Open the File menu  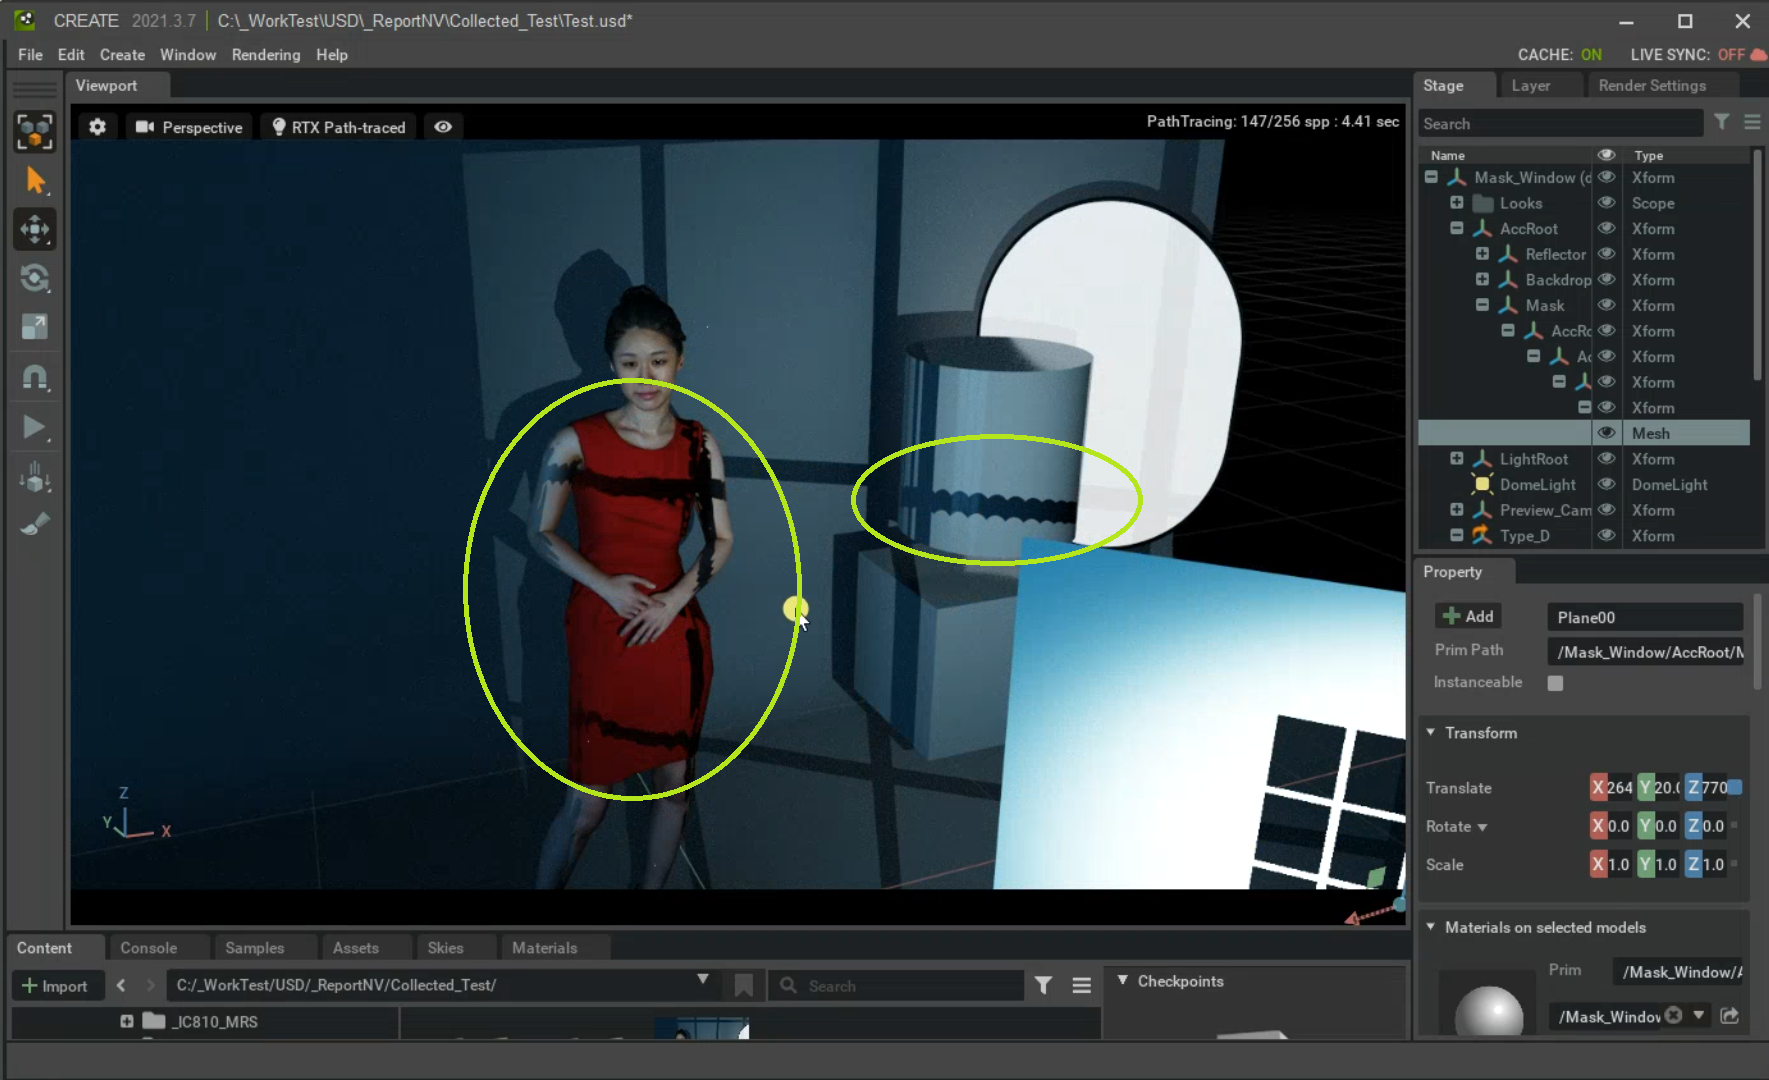[x=30, y=55]
